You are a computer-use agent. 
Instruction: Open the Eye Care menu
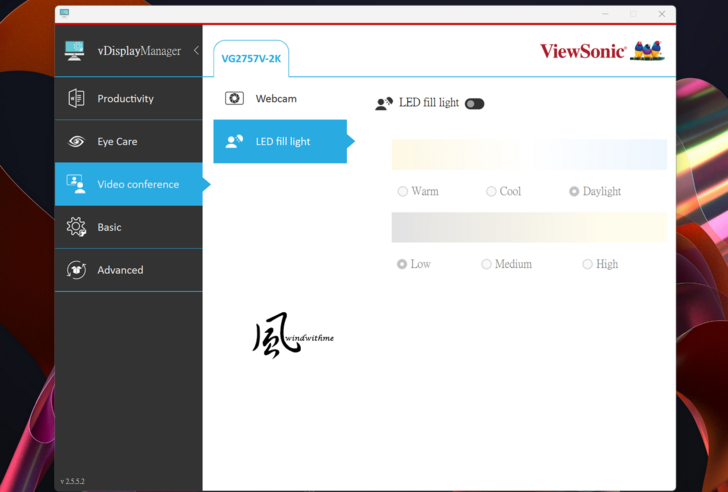pyautogui.click(x=129, y=141)
